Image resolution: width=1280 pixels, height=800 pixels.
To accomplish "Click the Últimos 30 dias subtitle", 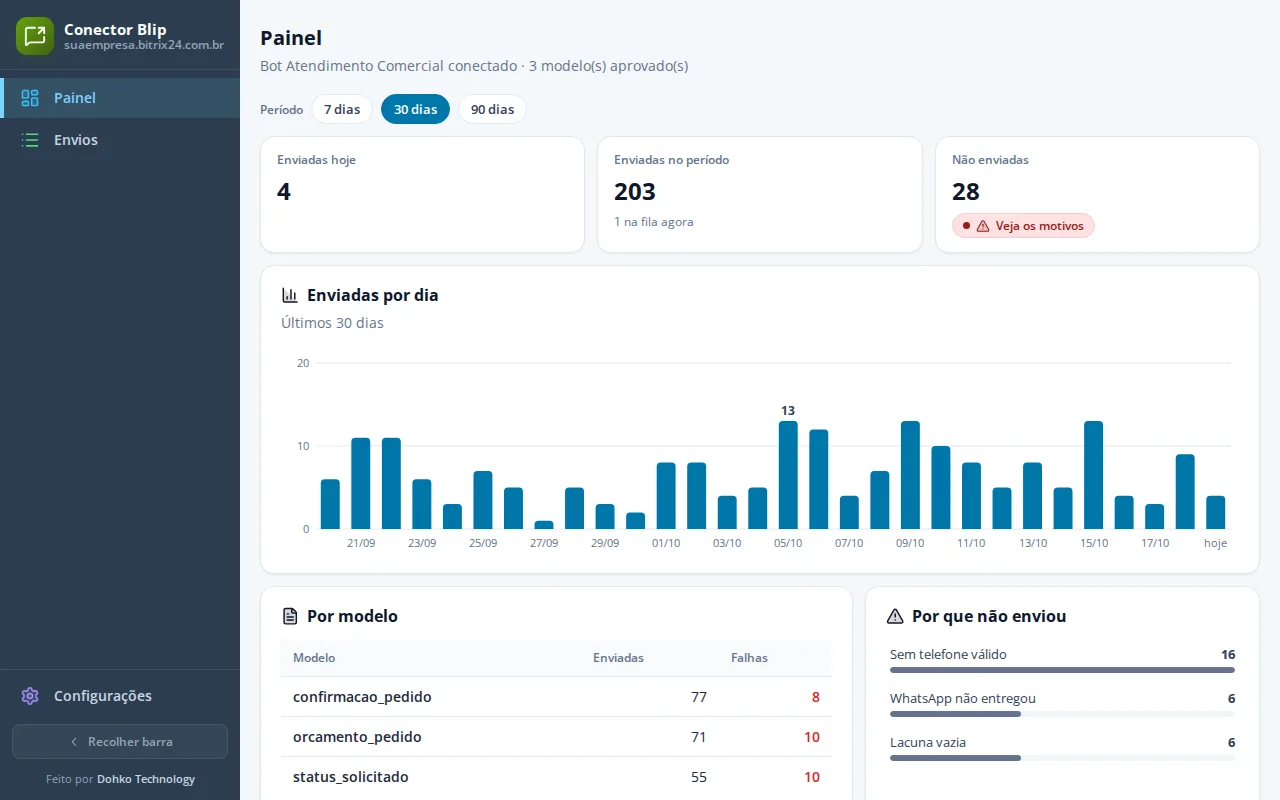I will pyautogui.click(x=332, y=323).
